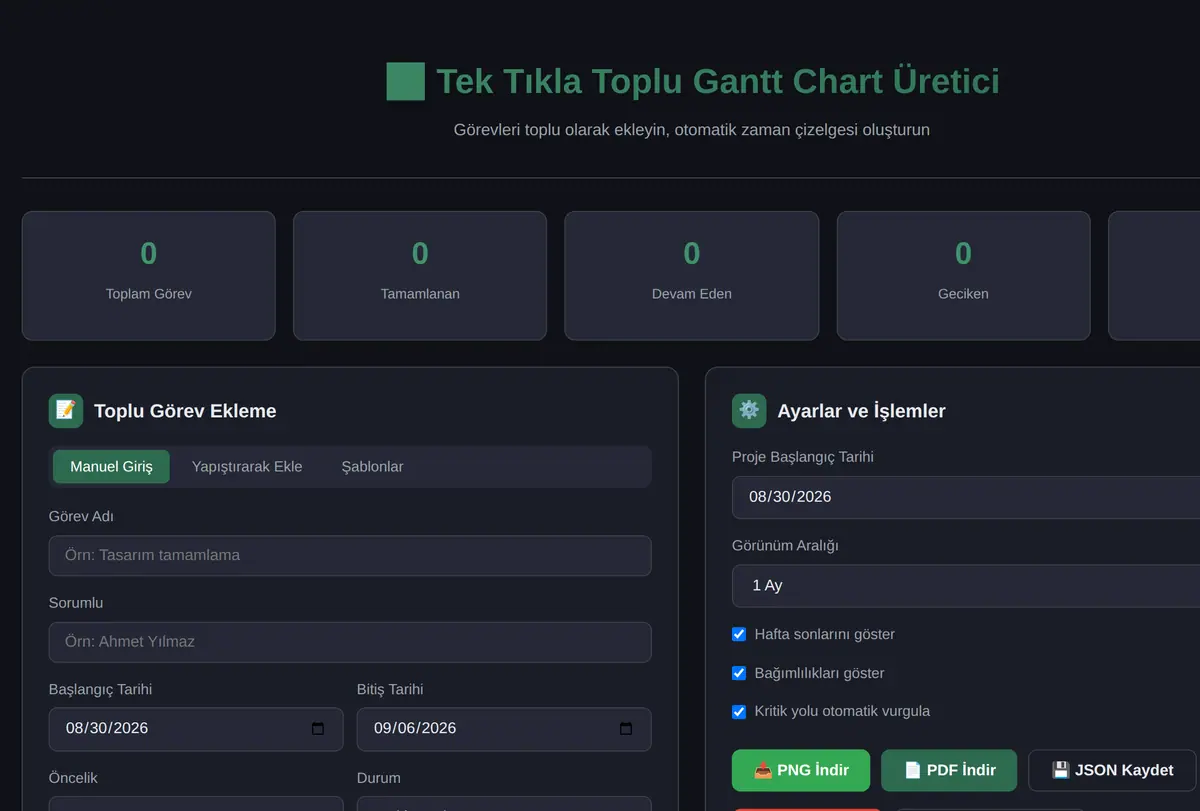Open calendar picker on Başlangıç Tarihi field
Screen dimensions: 1200x811
318,729
